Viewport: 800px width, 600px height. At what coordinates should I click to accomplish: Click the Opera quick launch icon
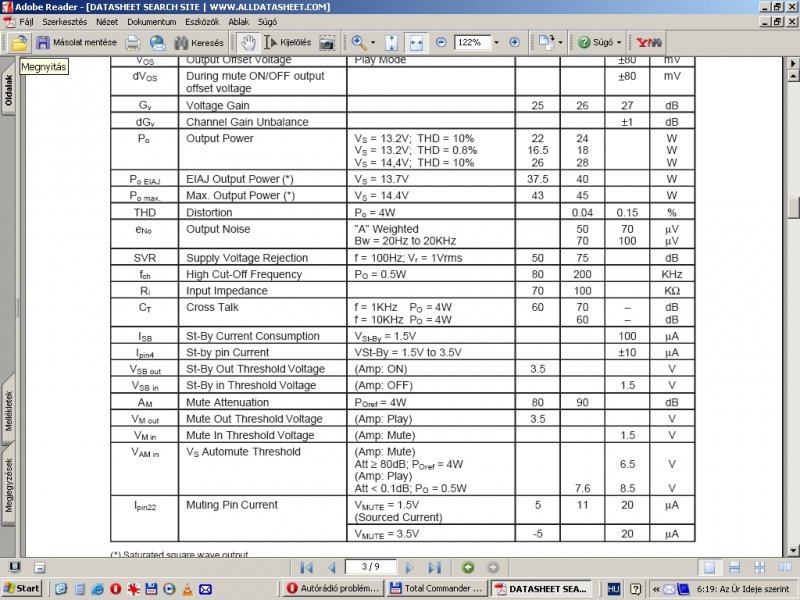115,589
